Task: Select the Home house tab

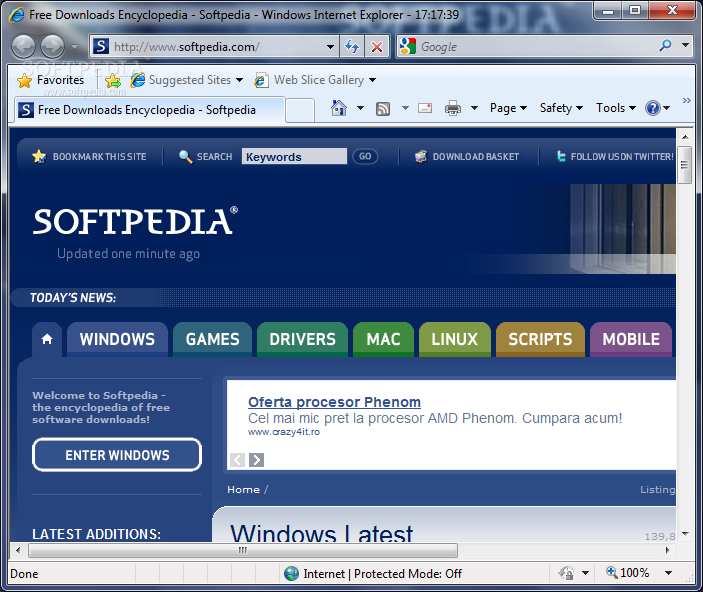Action: pos(47,340)
